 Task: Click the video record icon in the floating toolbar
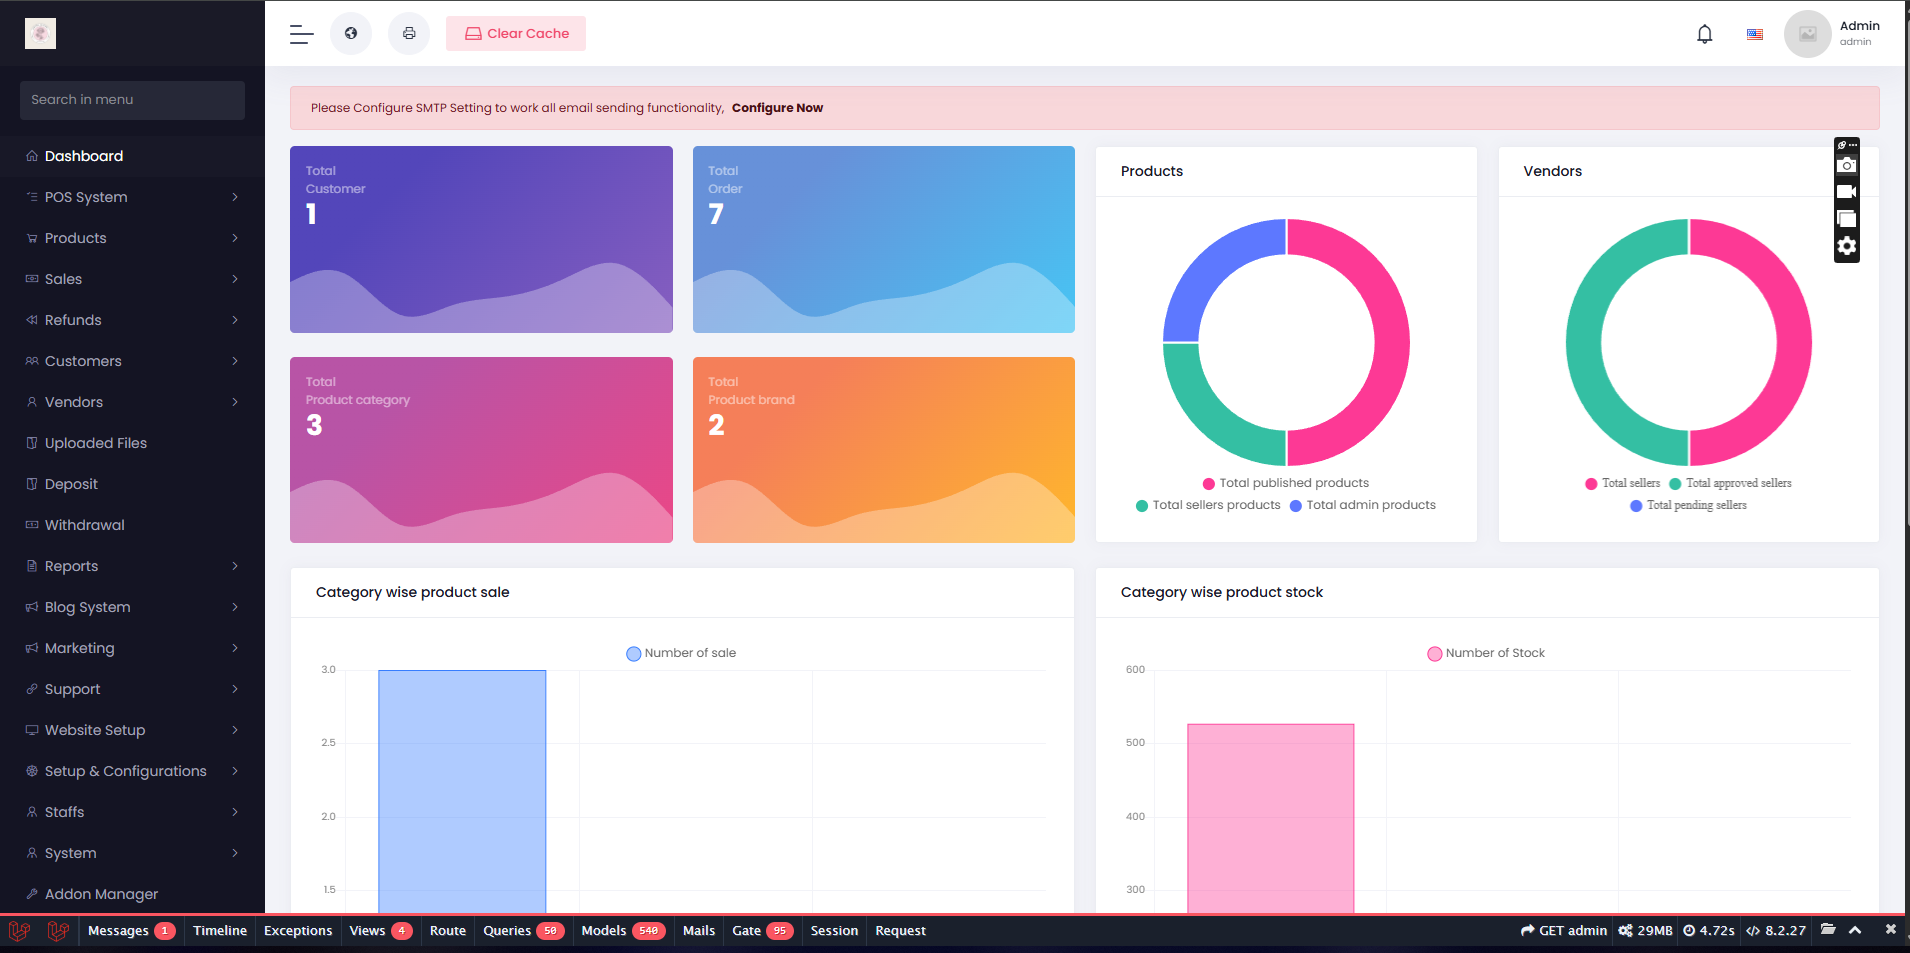click(x=1847, y=192)
